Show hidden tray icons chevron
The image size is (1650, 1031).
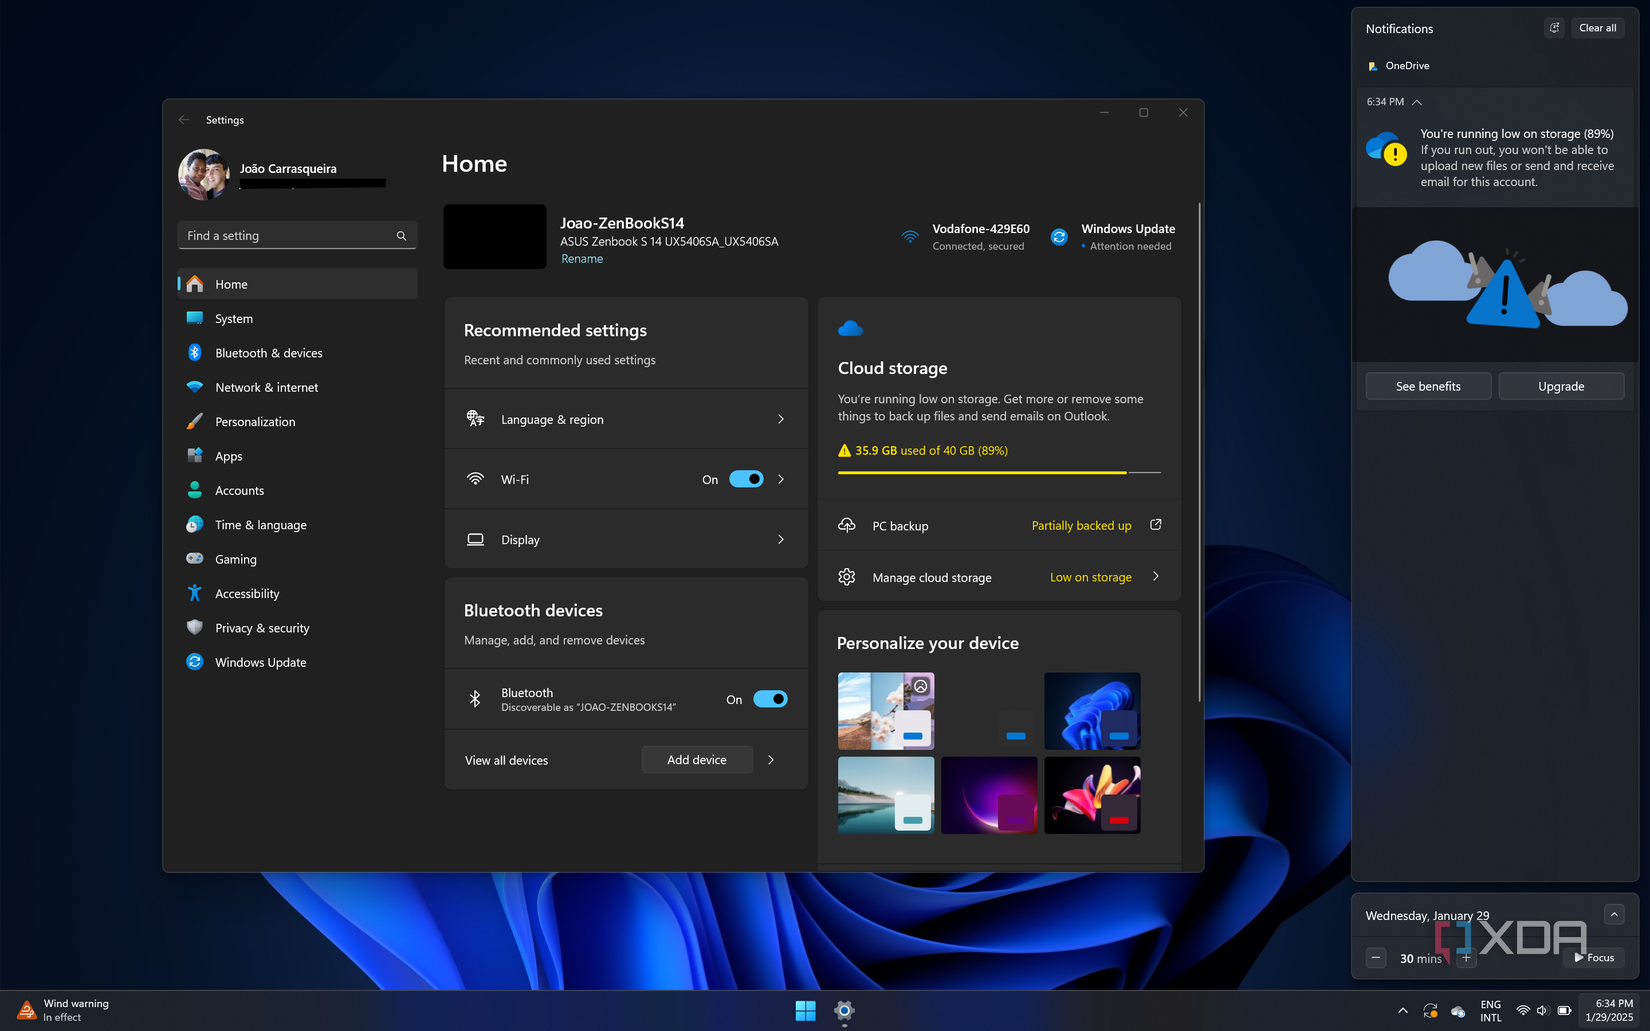tap(1403, 1011)
